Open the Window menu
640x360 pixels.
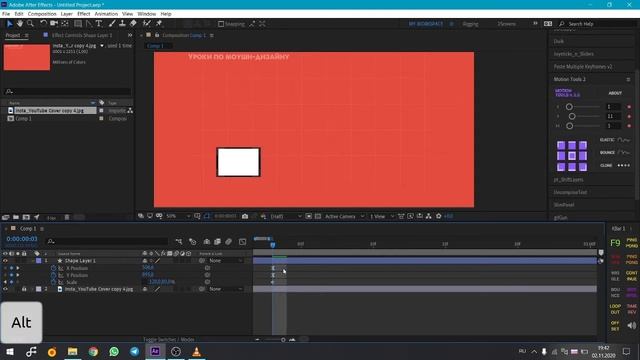click(x=147, y=14)
